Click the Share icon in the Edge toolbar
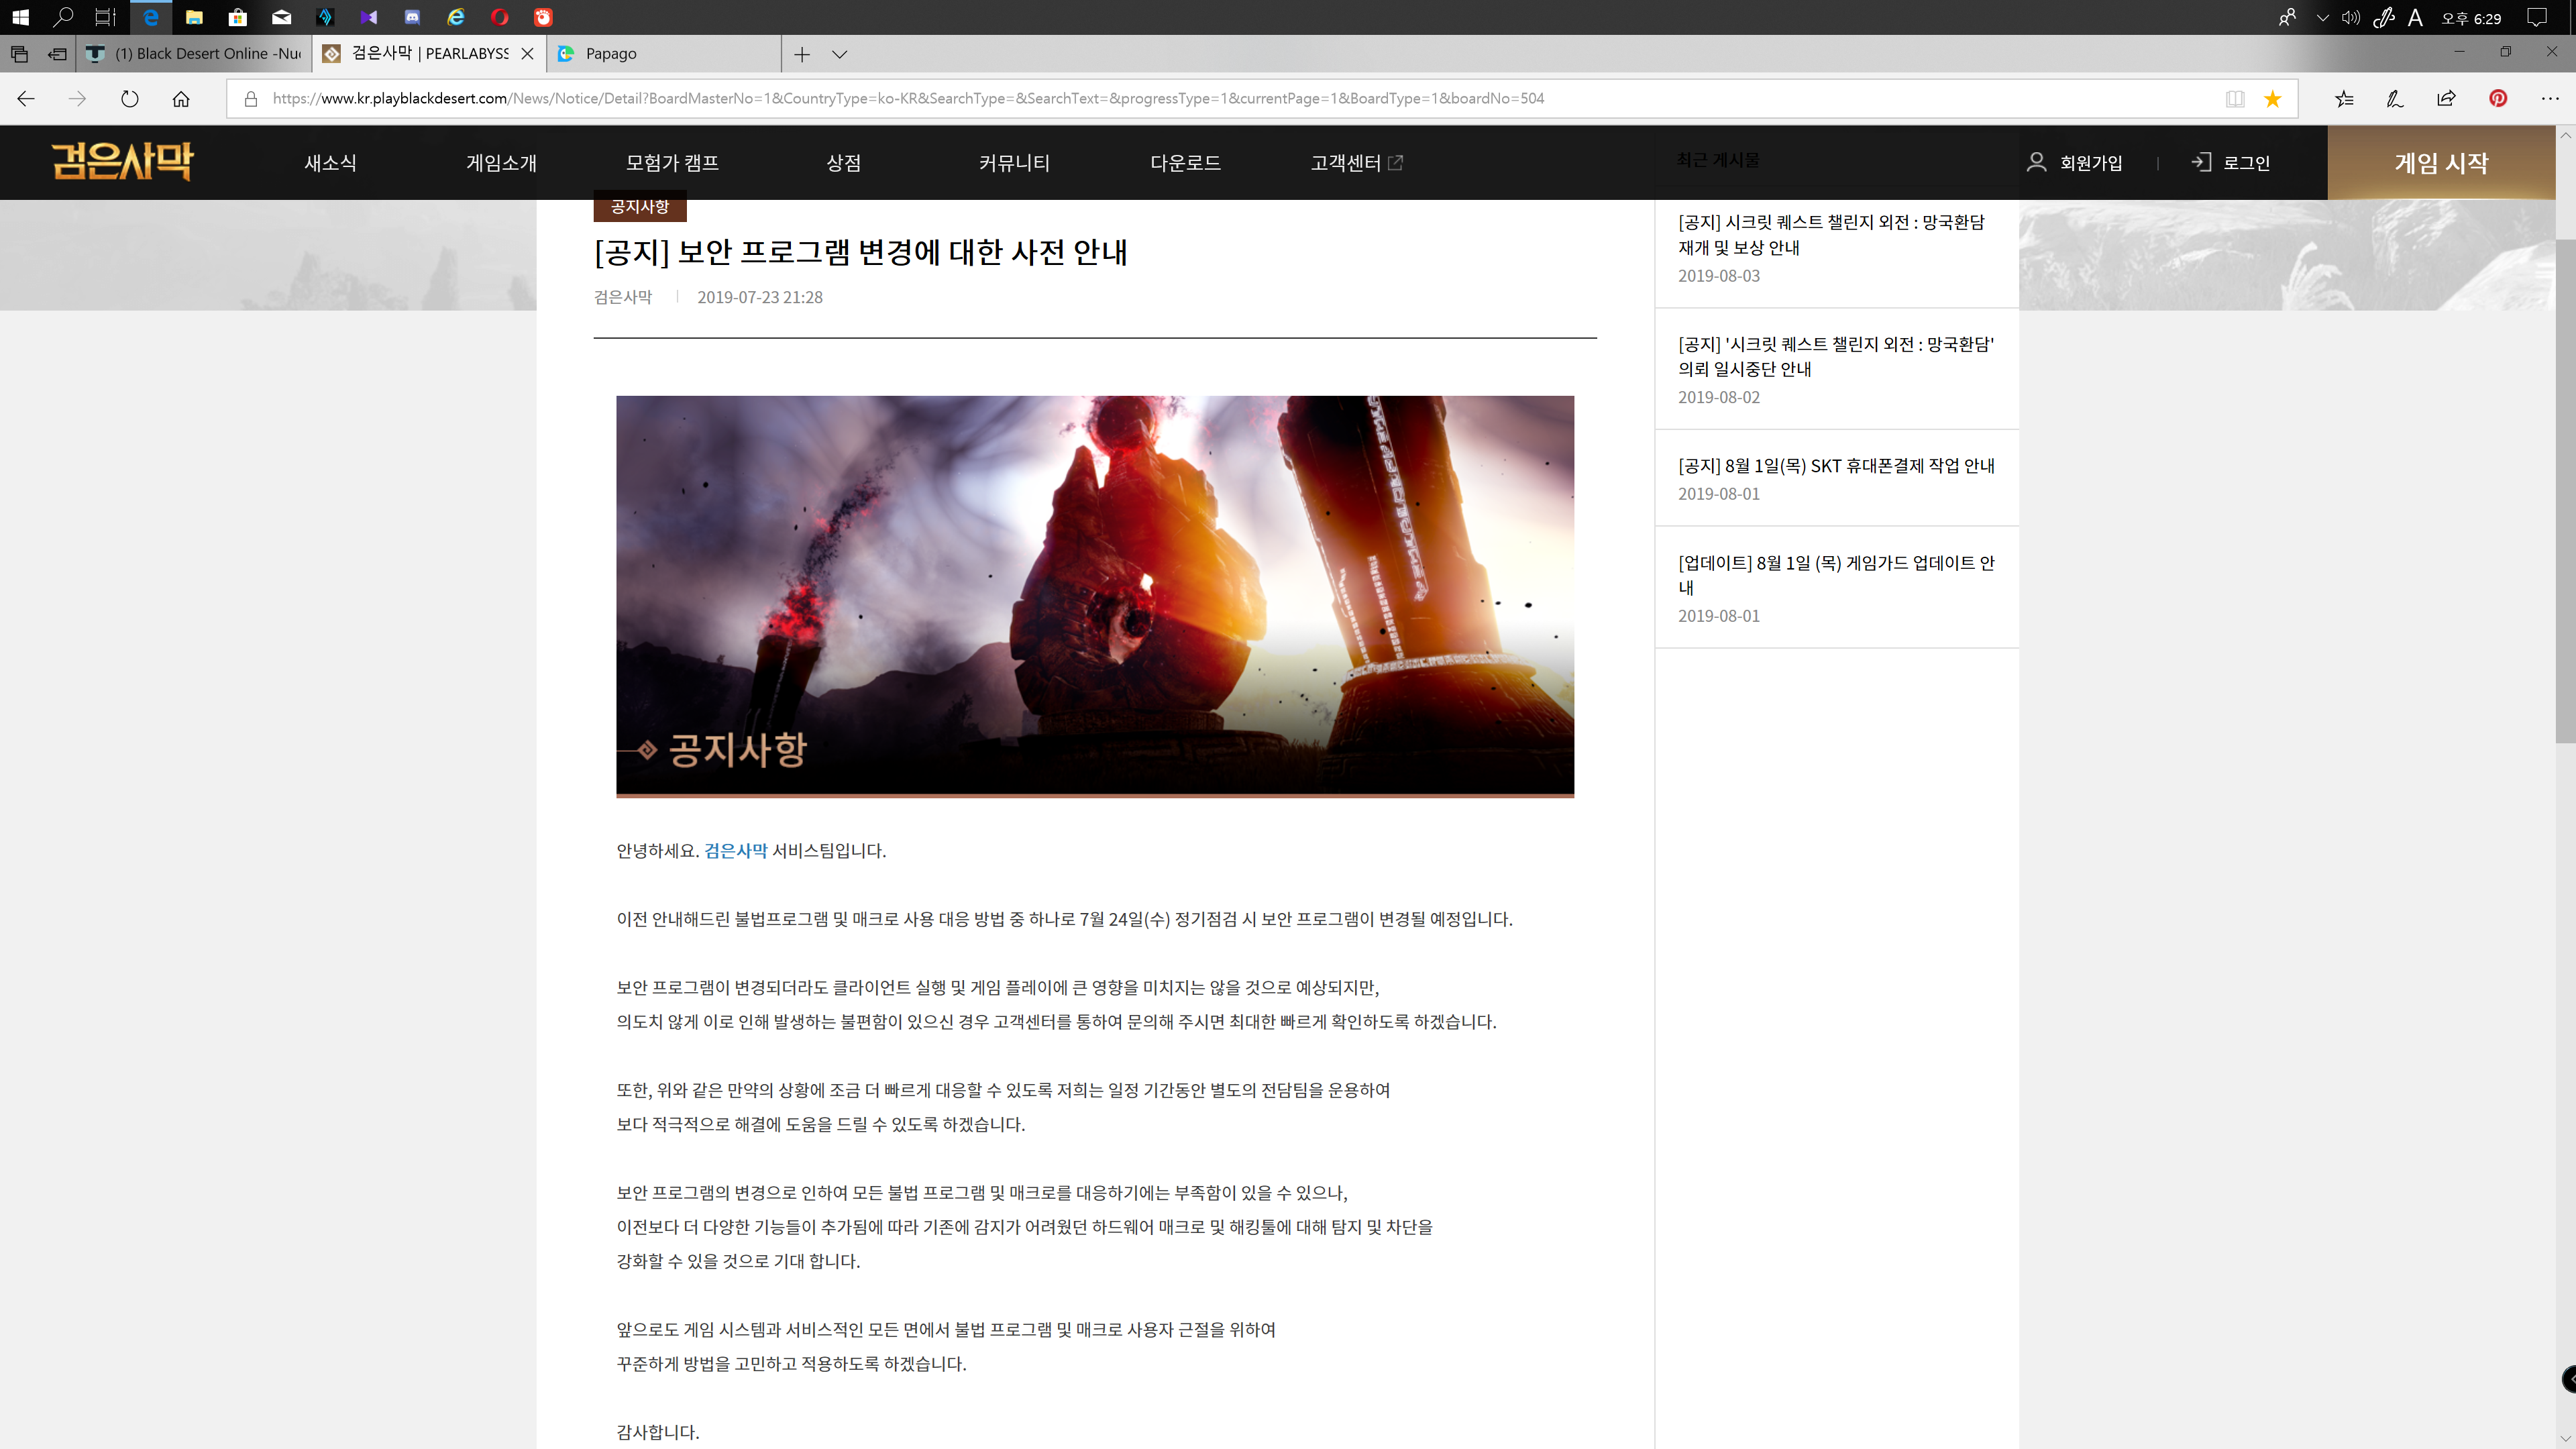Image resolution: width=2576 pixels, height=1449 pixels. pos(2446,98)
